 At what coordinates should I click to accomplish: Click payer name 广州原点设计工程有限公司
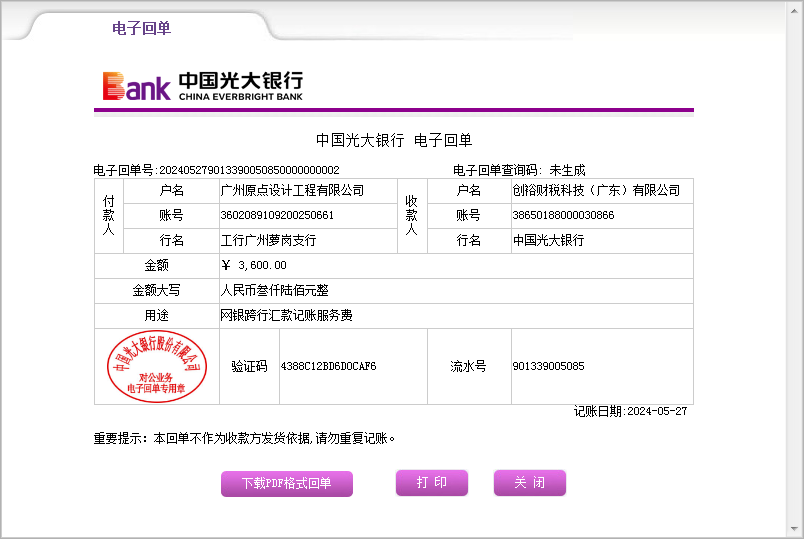click(292, 190)
